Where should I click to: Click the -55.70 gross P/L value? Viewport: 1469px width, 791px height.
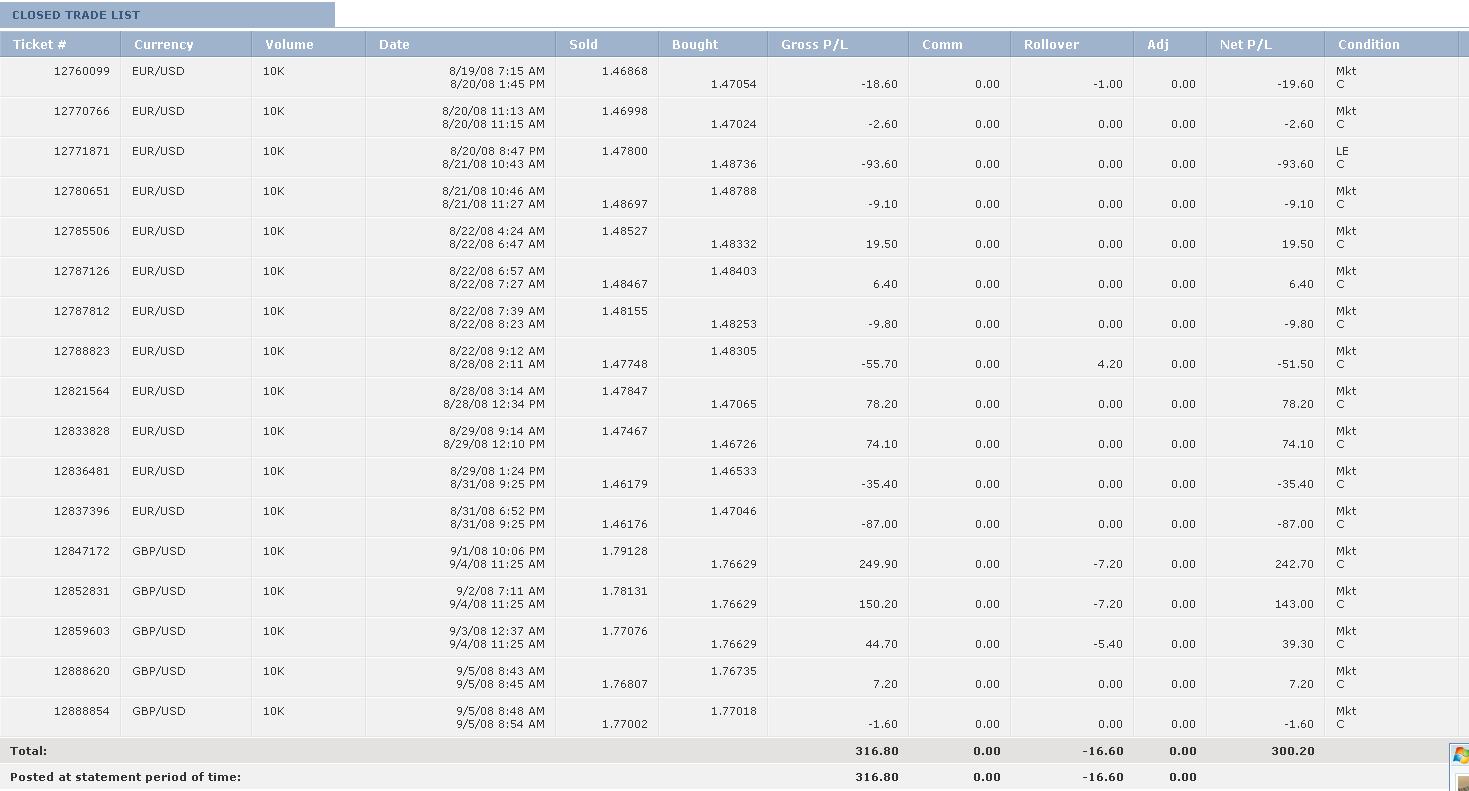coord(880,364)
